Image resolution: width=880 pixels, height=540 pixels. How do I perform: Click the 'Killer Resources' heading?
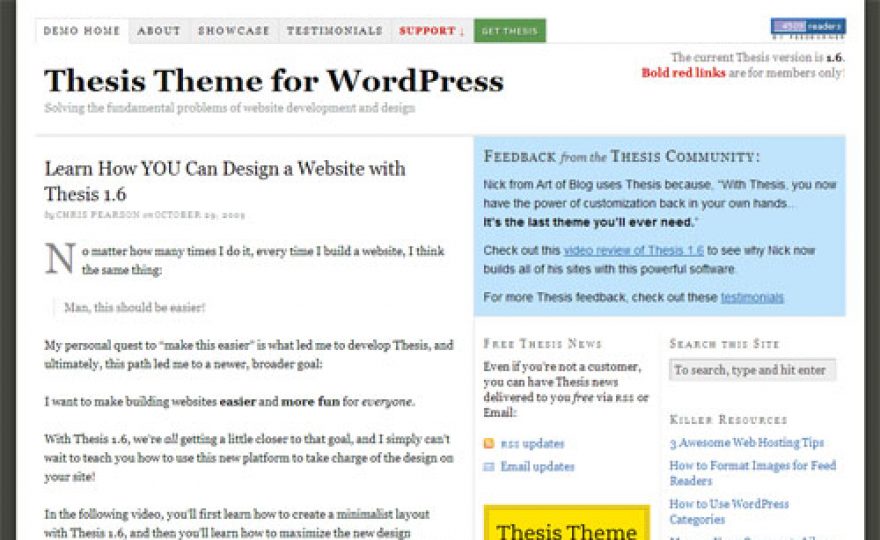(x=728, y=420)
